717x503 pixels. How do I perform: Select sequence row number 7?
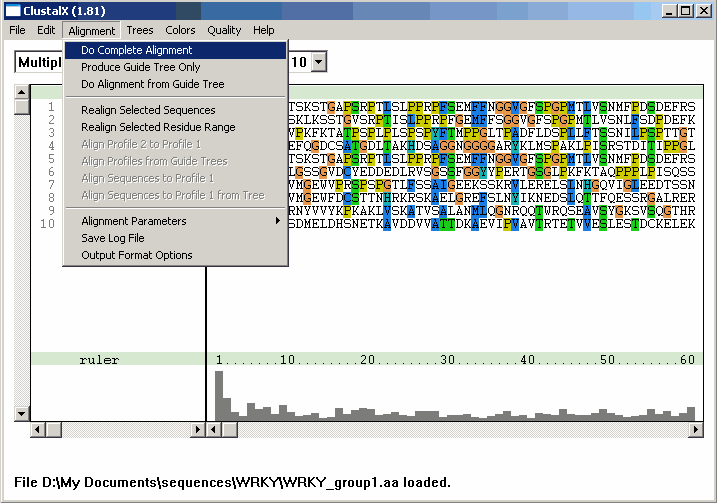[51, 185]
